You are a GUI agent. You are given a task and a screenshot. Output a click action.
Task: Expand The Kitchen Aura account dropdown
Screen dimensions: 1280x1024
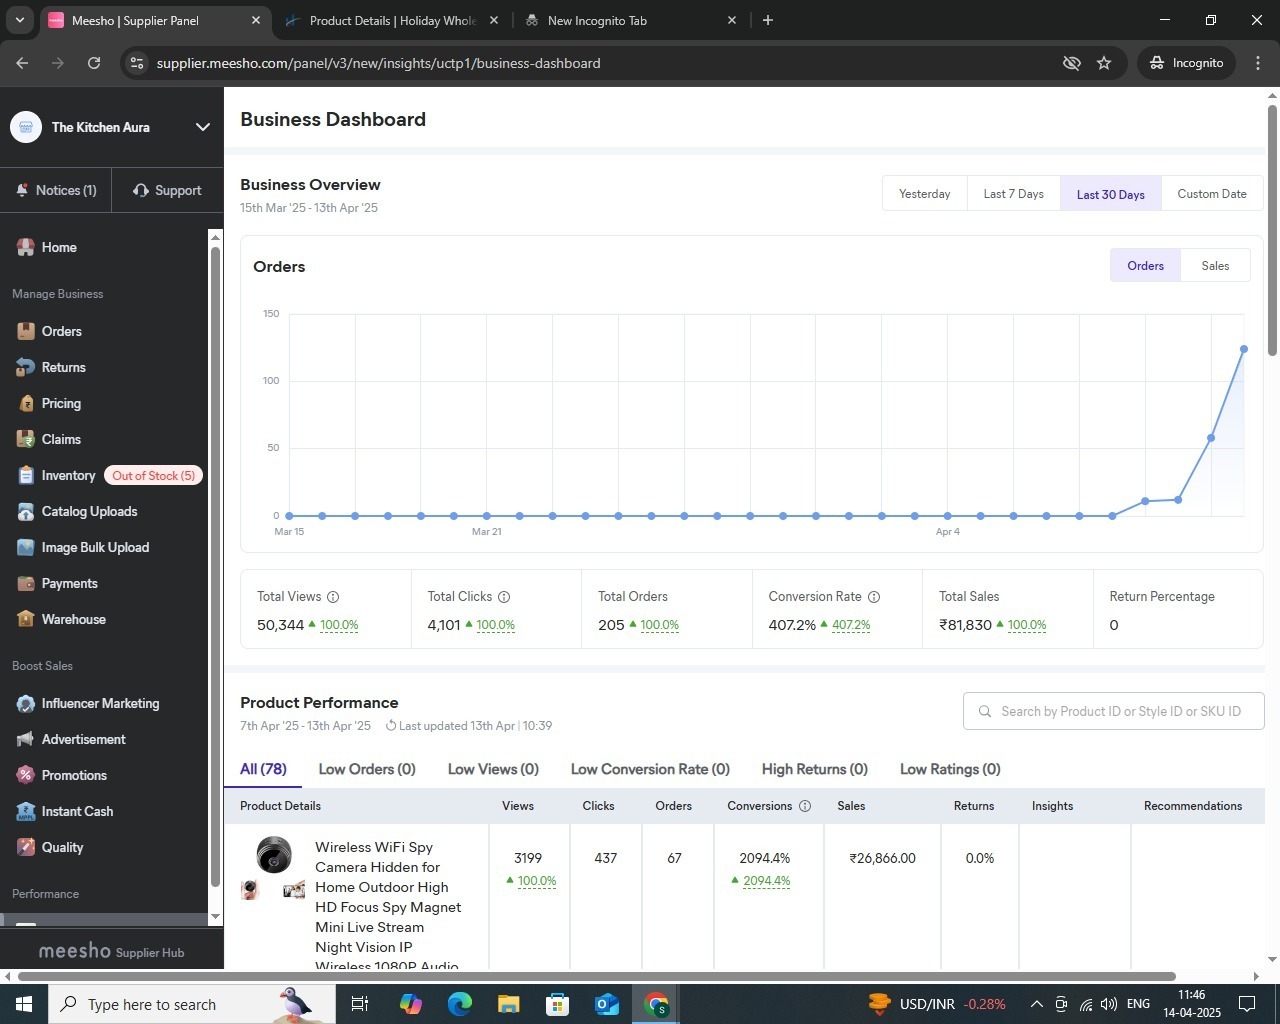pos(203,127)
